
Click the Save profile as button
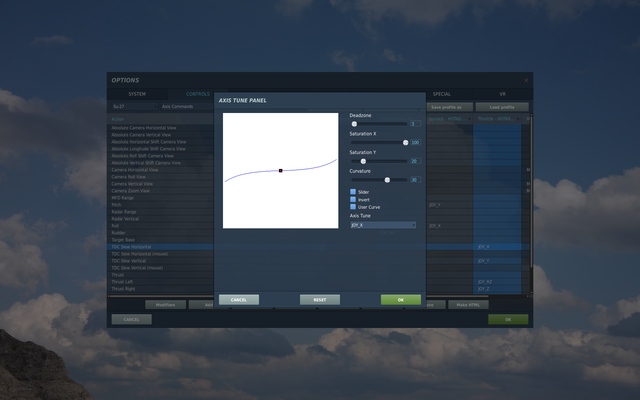(x=450, y=107)
